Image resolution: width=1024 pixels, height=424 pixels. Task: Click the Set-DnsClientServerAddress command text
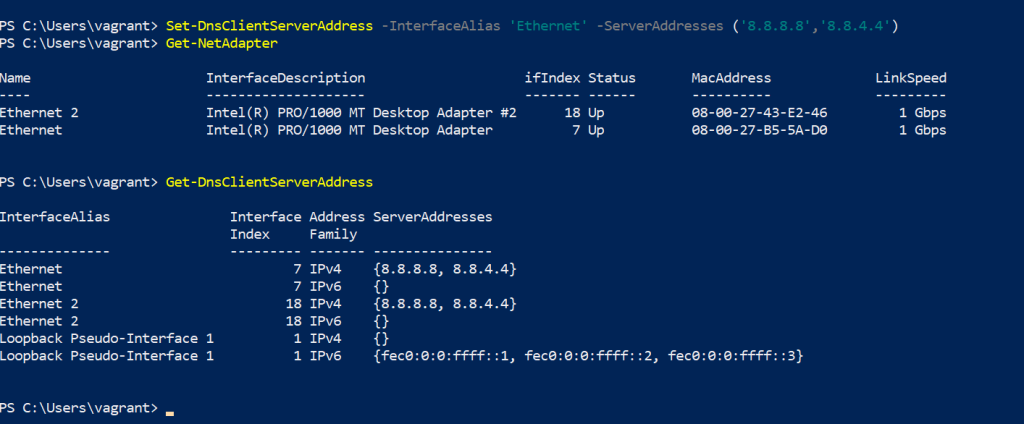(269, 26)
